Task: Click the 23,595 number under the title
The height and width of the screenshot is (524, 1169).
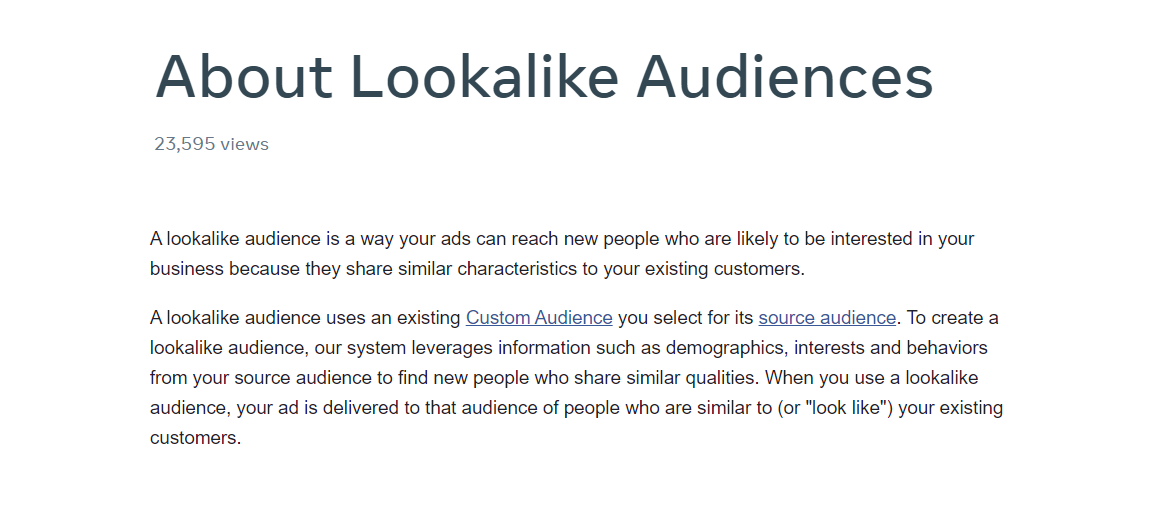Action: pos(184,145)
